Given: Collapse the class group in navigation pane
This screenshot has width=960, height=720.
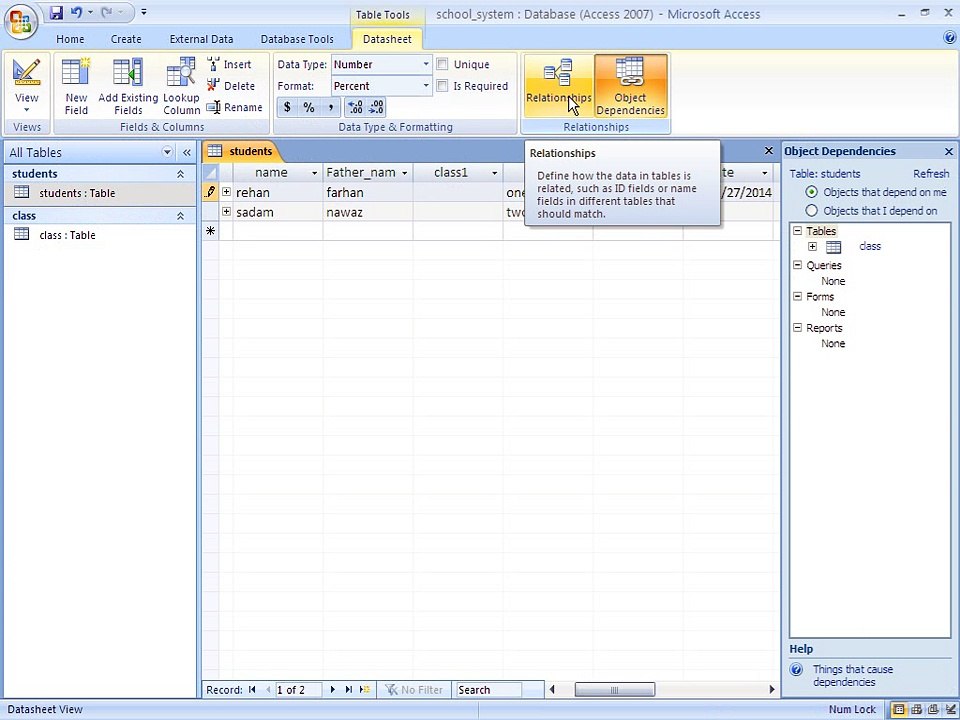Looking at the screenshot, I should point(181,216).
